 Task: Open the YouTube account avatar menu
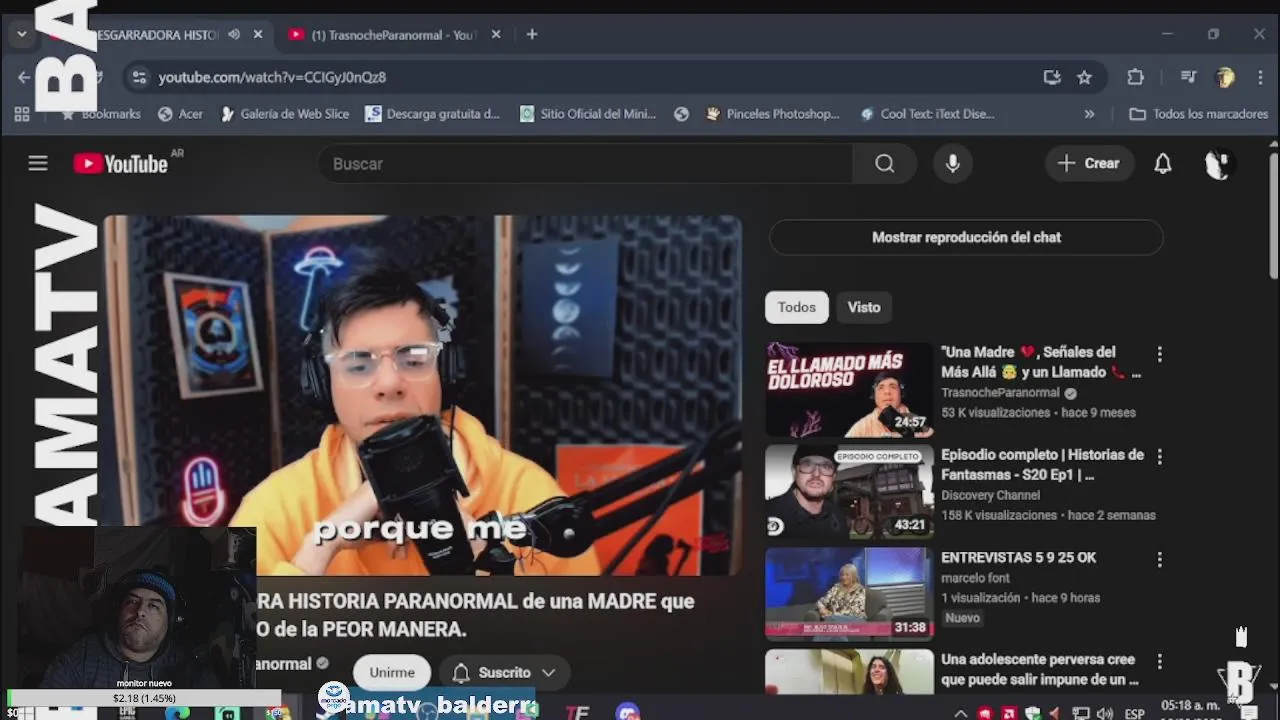point(1217,163)
